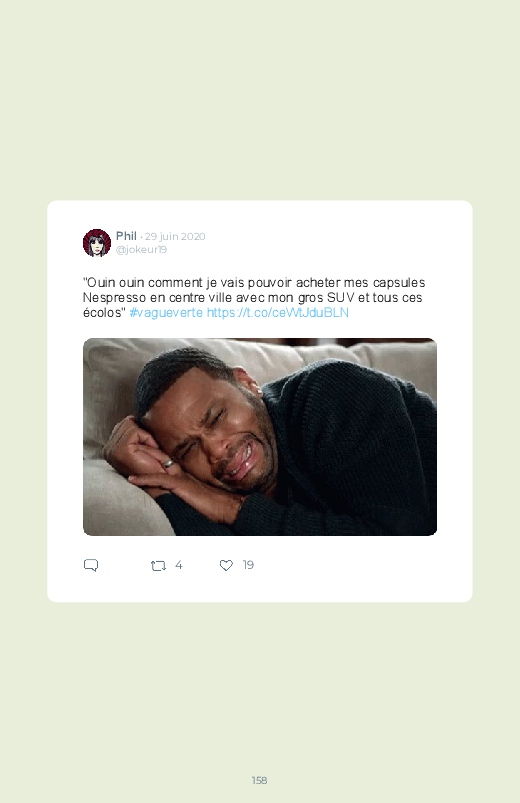The height and width of the screenshot is (803, 520).
Task: Click the retweet count 4
Action: pyautogui.click(x=178, y=565)
